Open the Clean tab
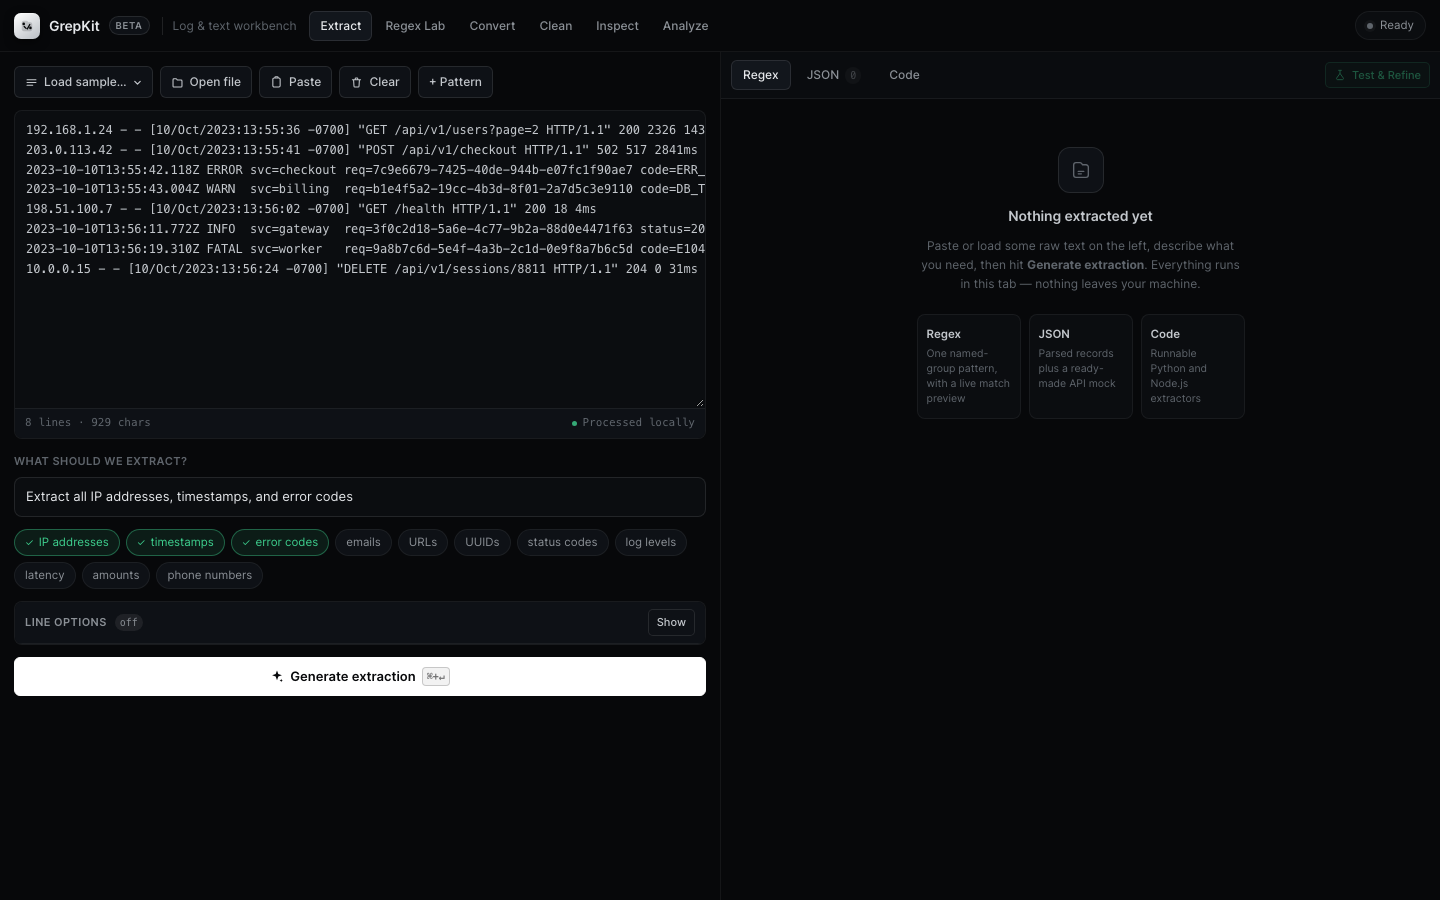The image size is (1440, 900). (556, 26)
